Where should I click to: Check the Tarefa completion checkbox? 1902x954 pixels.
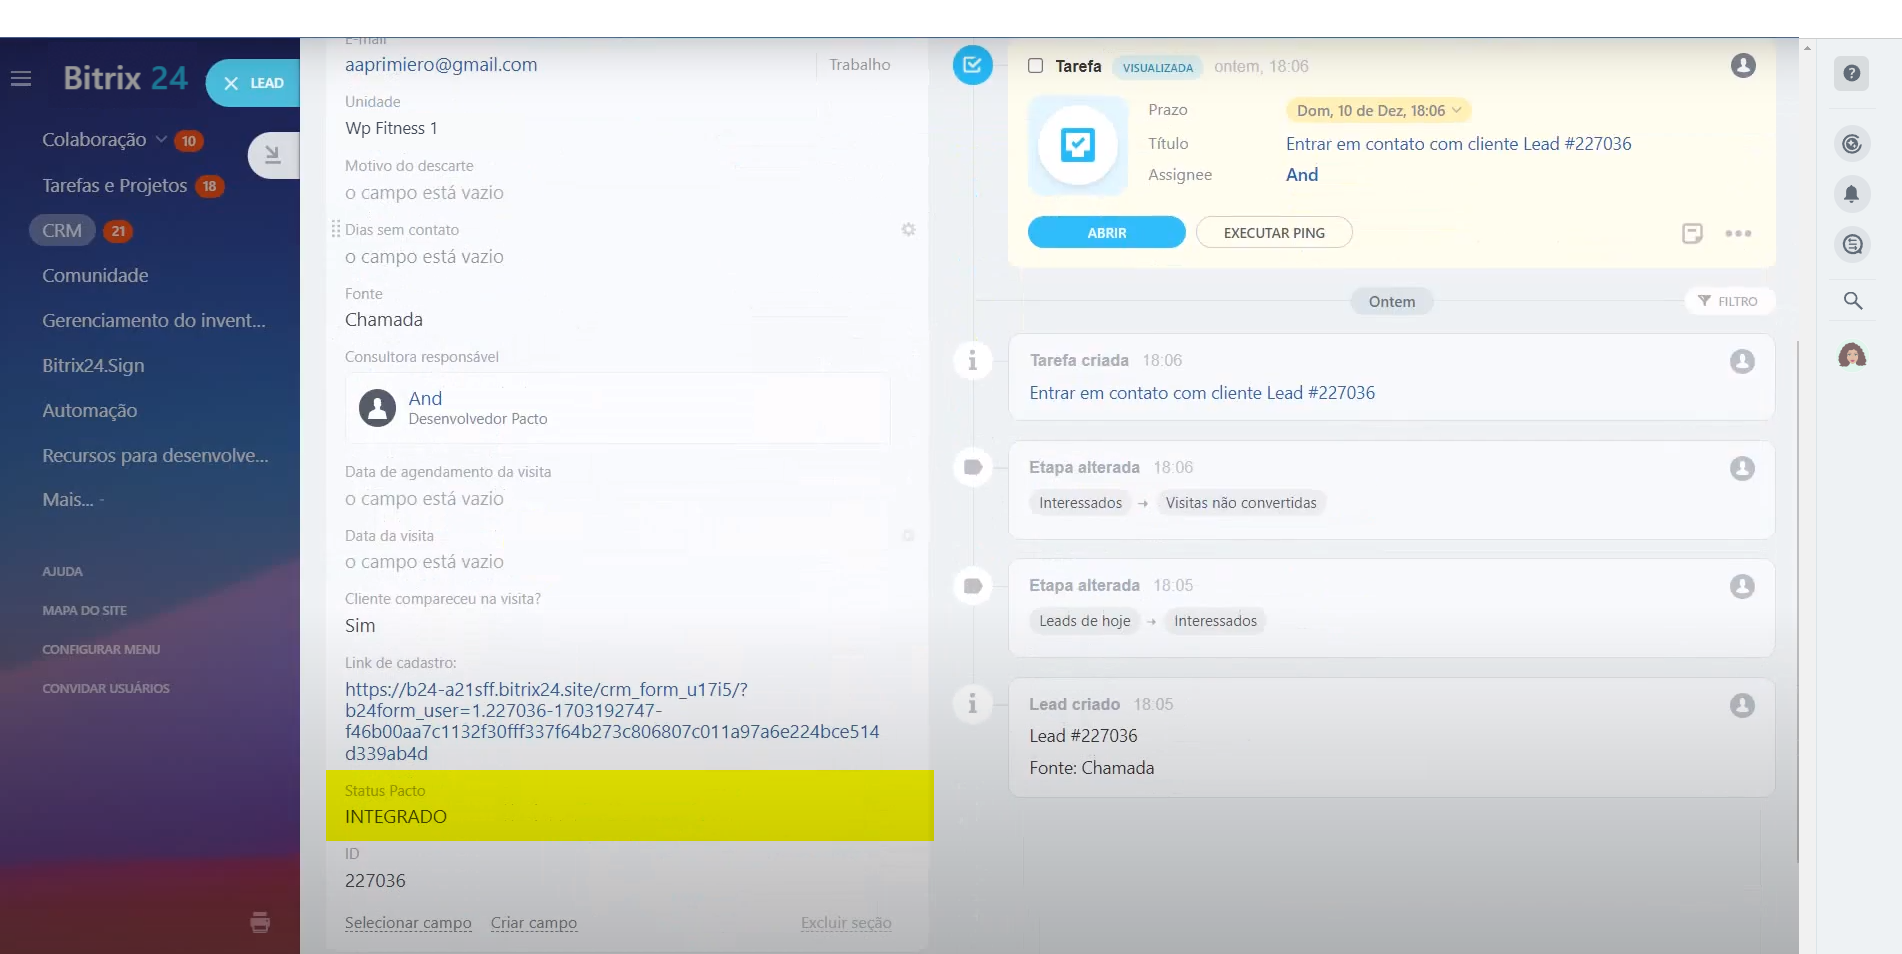(x=1036, y=66)
